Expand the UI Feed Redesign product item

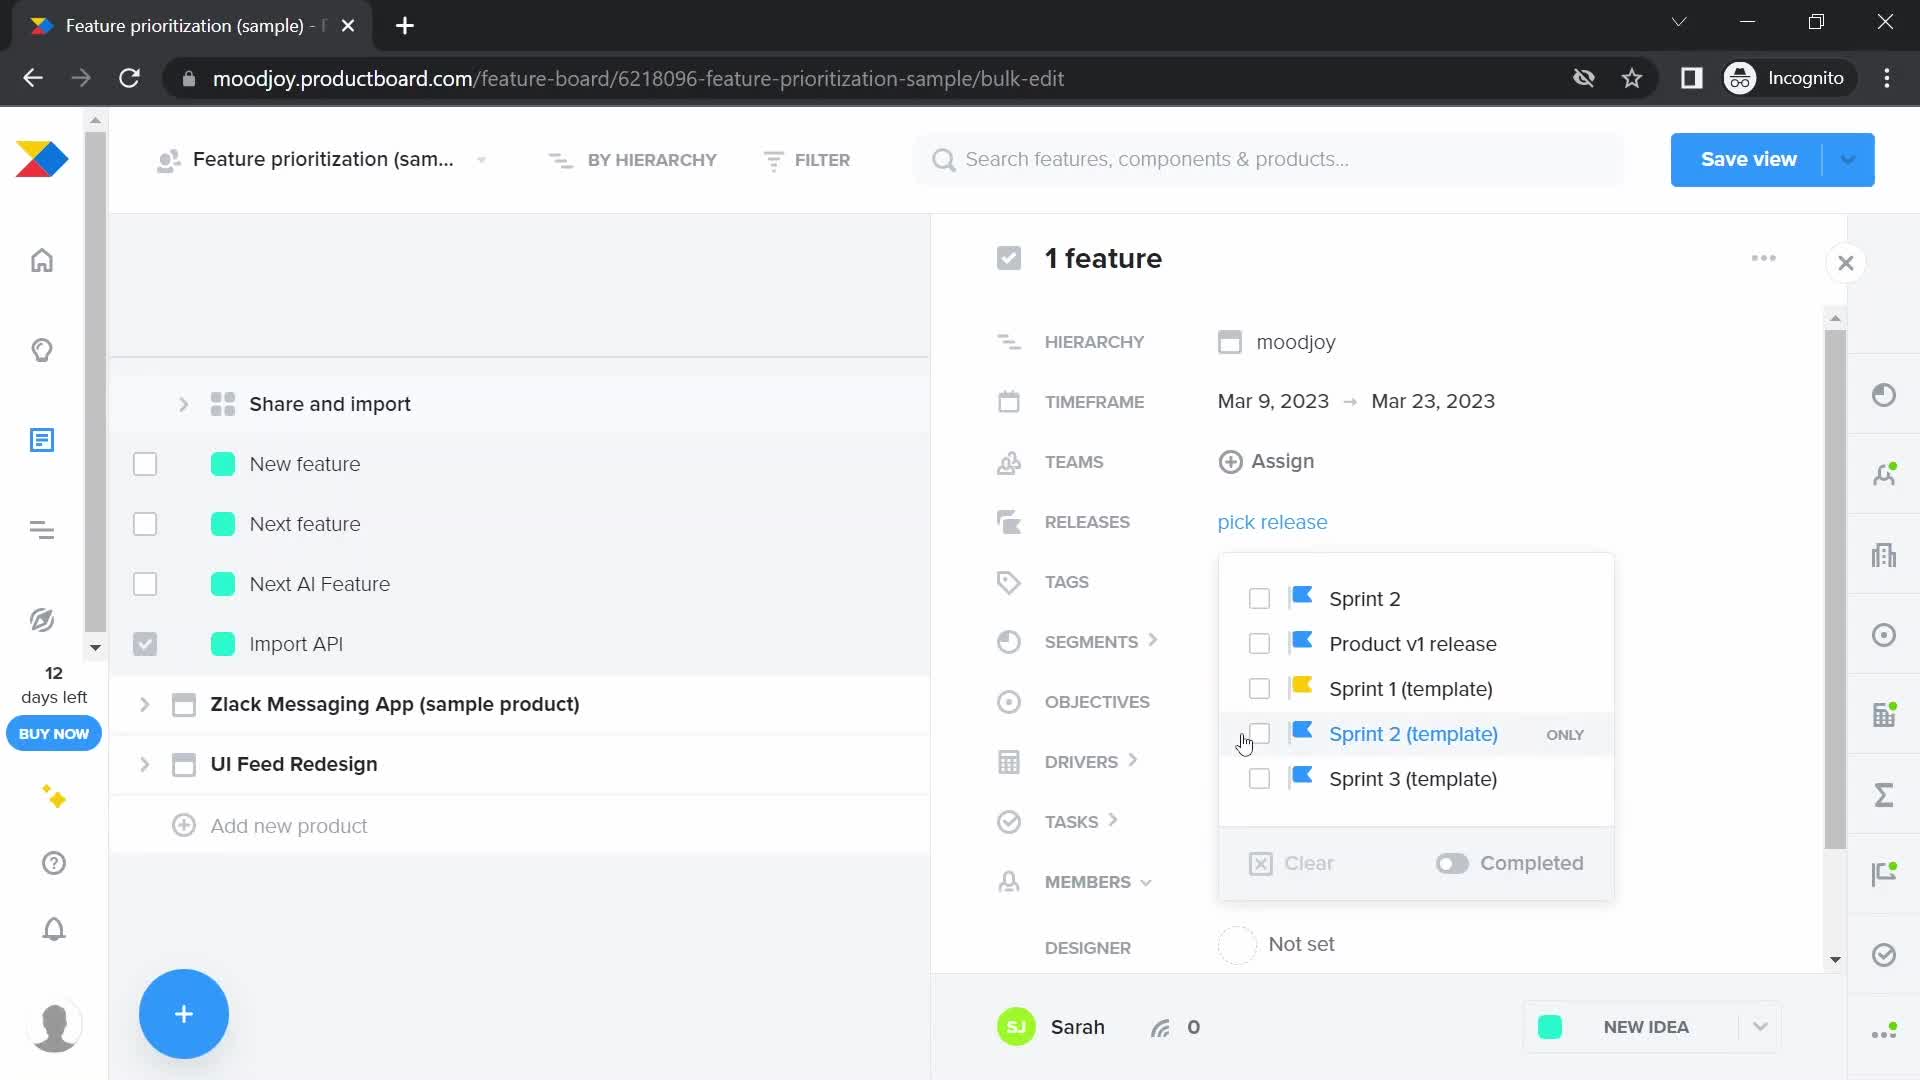(x=144, y=764)
